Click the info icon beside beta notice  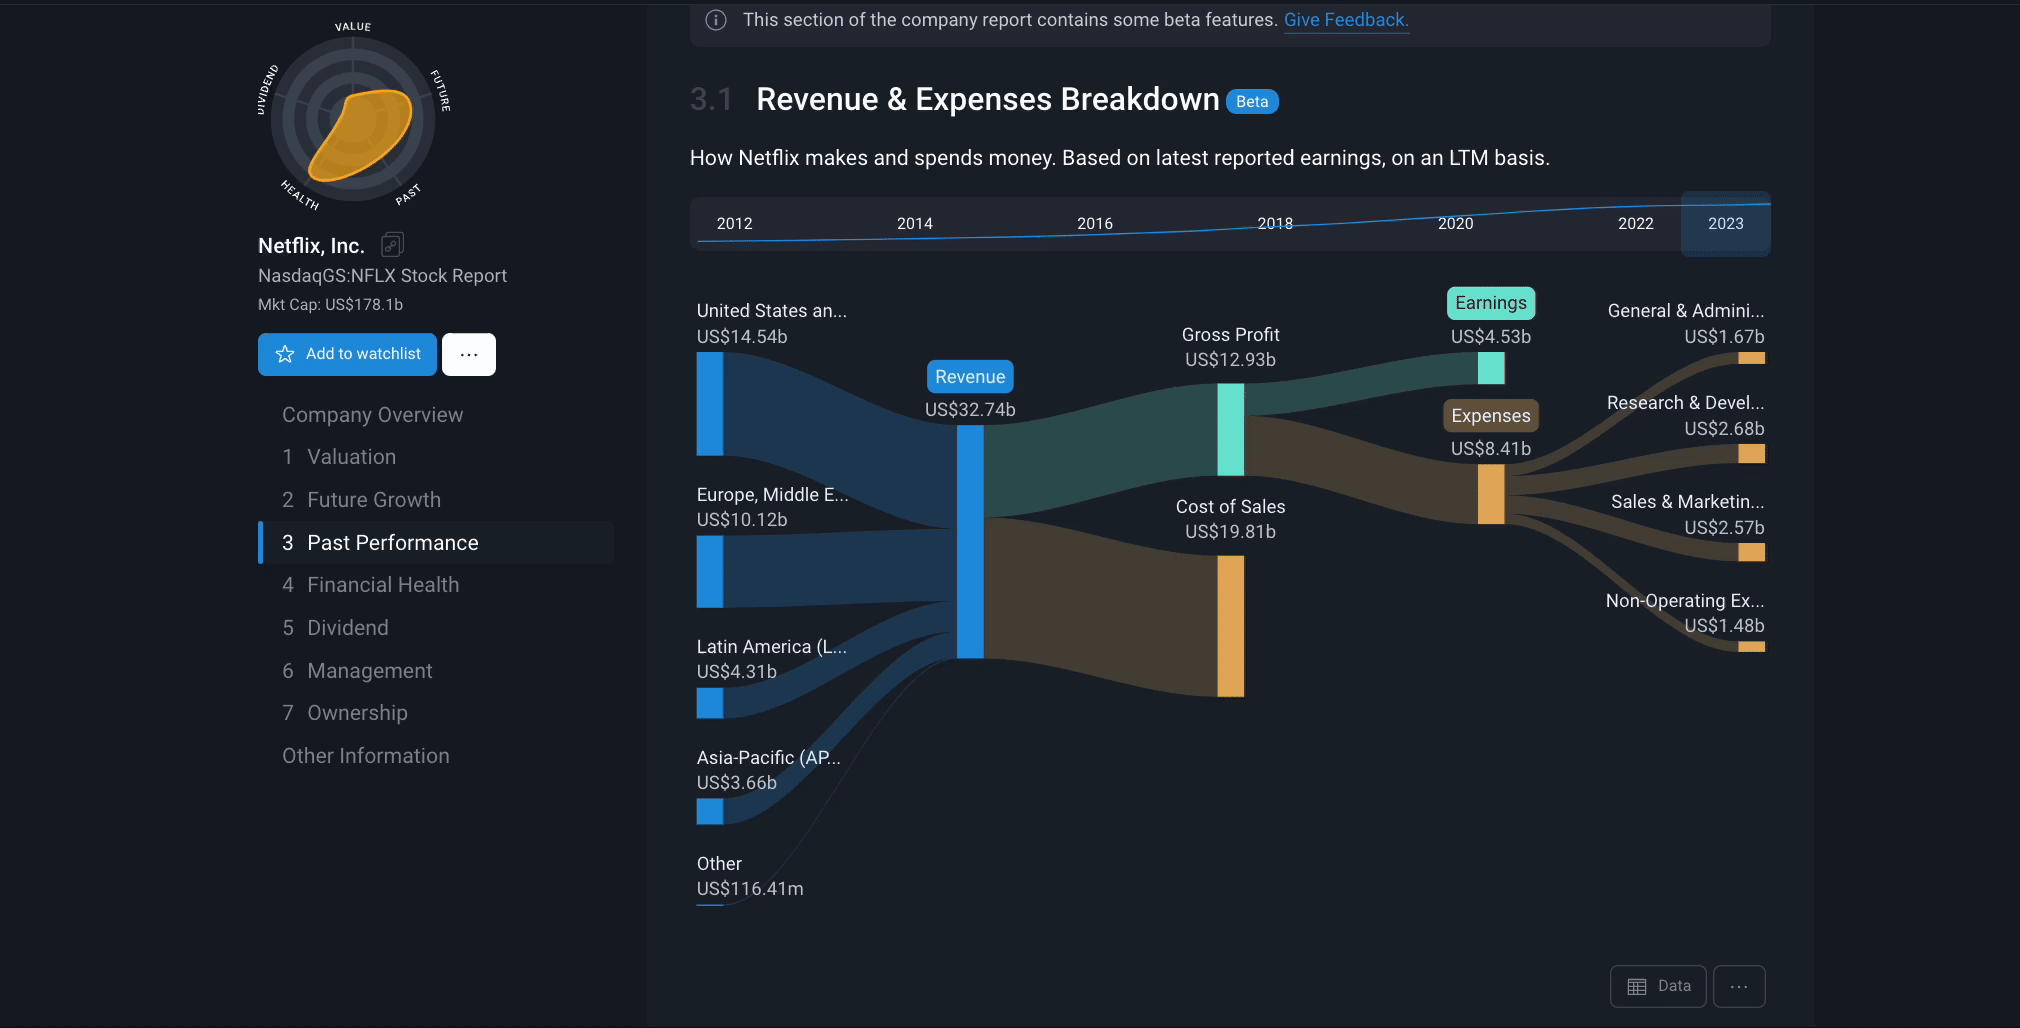(x=716, y=20)
